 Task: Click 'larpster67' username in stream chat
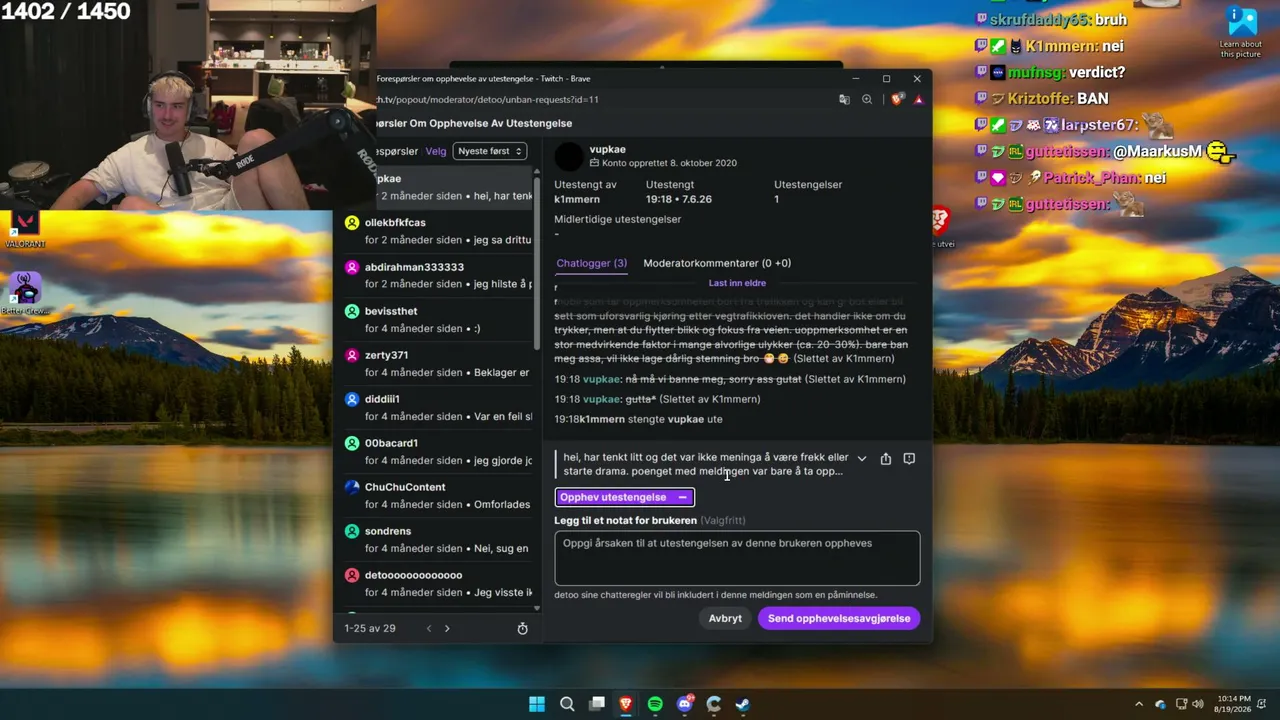(x=1099, y=125)
